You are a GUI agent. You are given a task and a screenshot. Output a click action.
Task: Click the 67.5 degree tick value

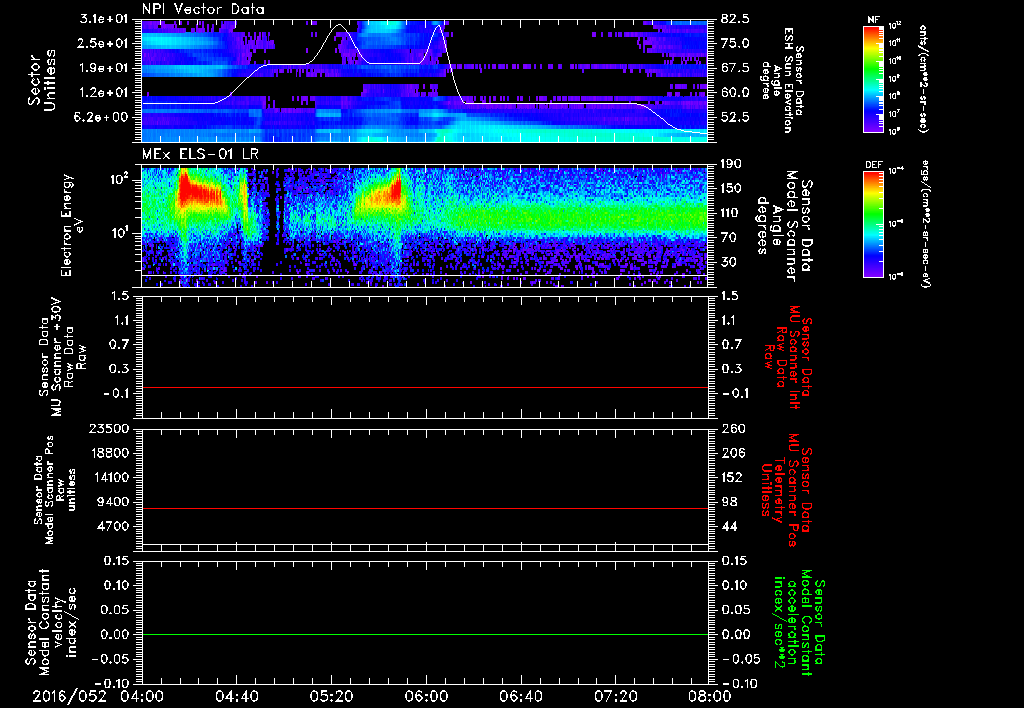pos(735,68)
